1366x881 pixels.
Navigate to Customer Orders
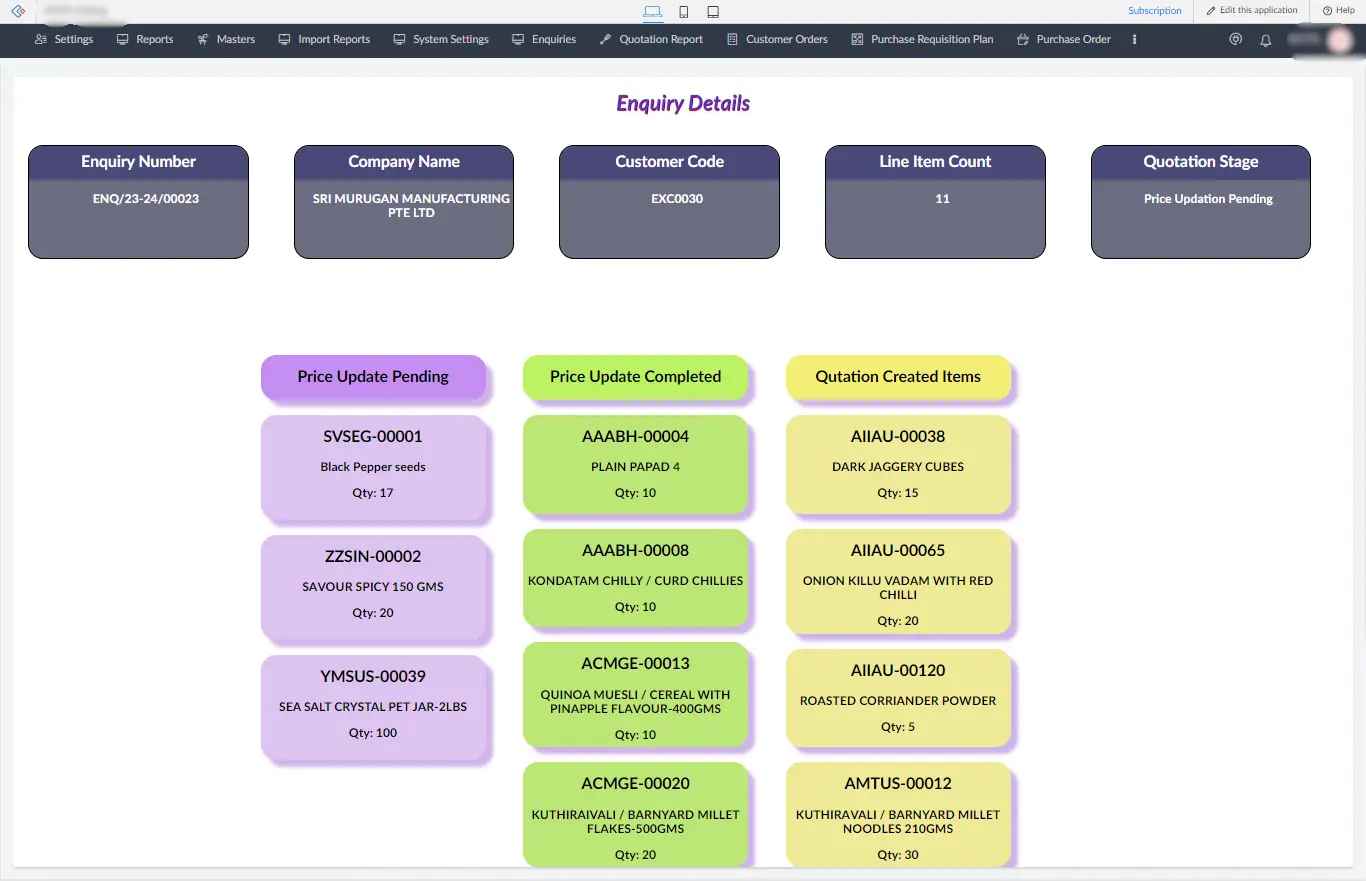coord(777,39)
